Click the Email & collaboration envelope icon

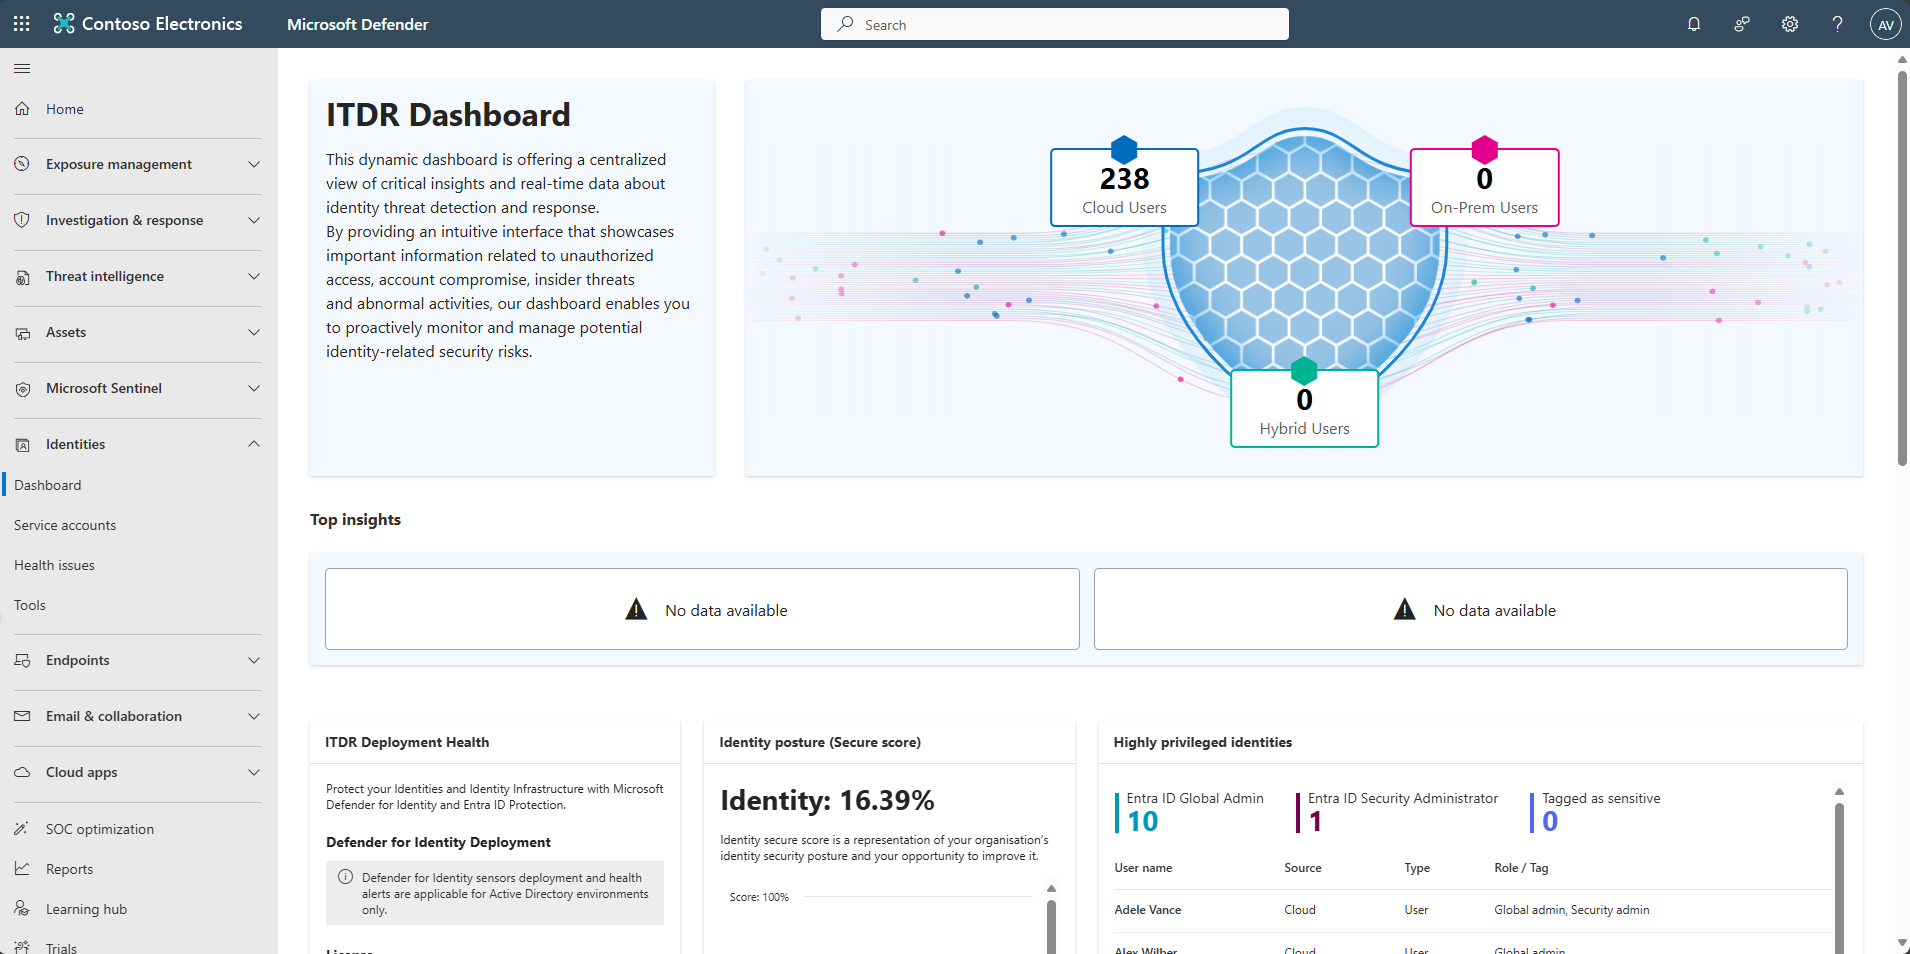coord(22,716)
